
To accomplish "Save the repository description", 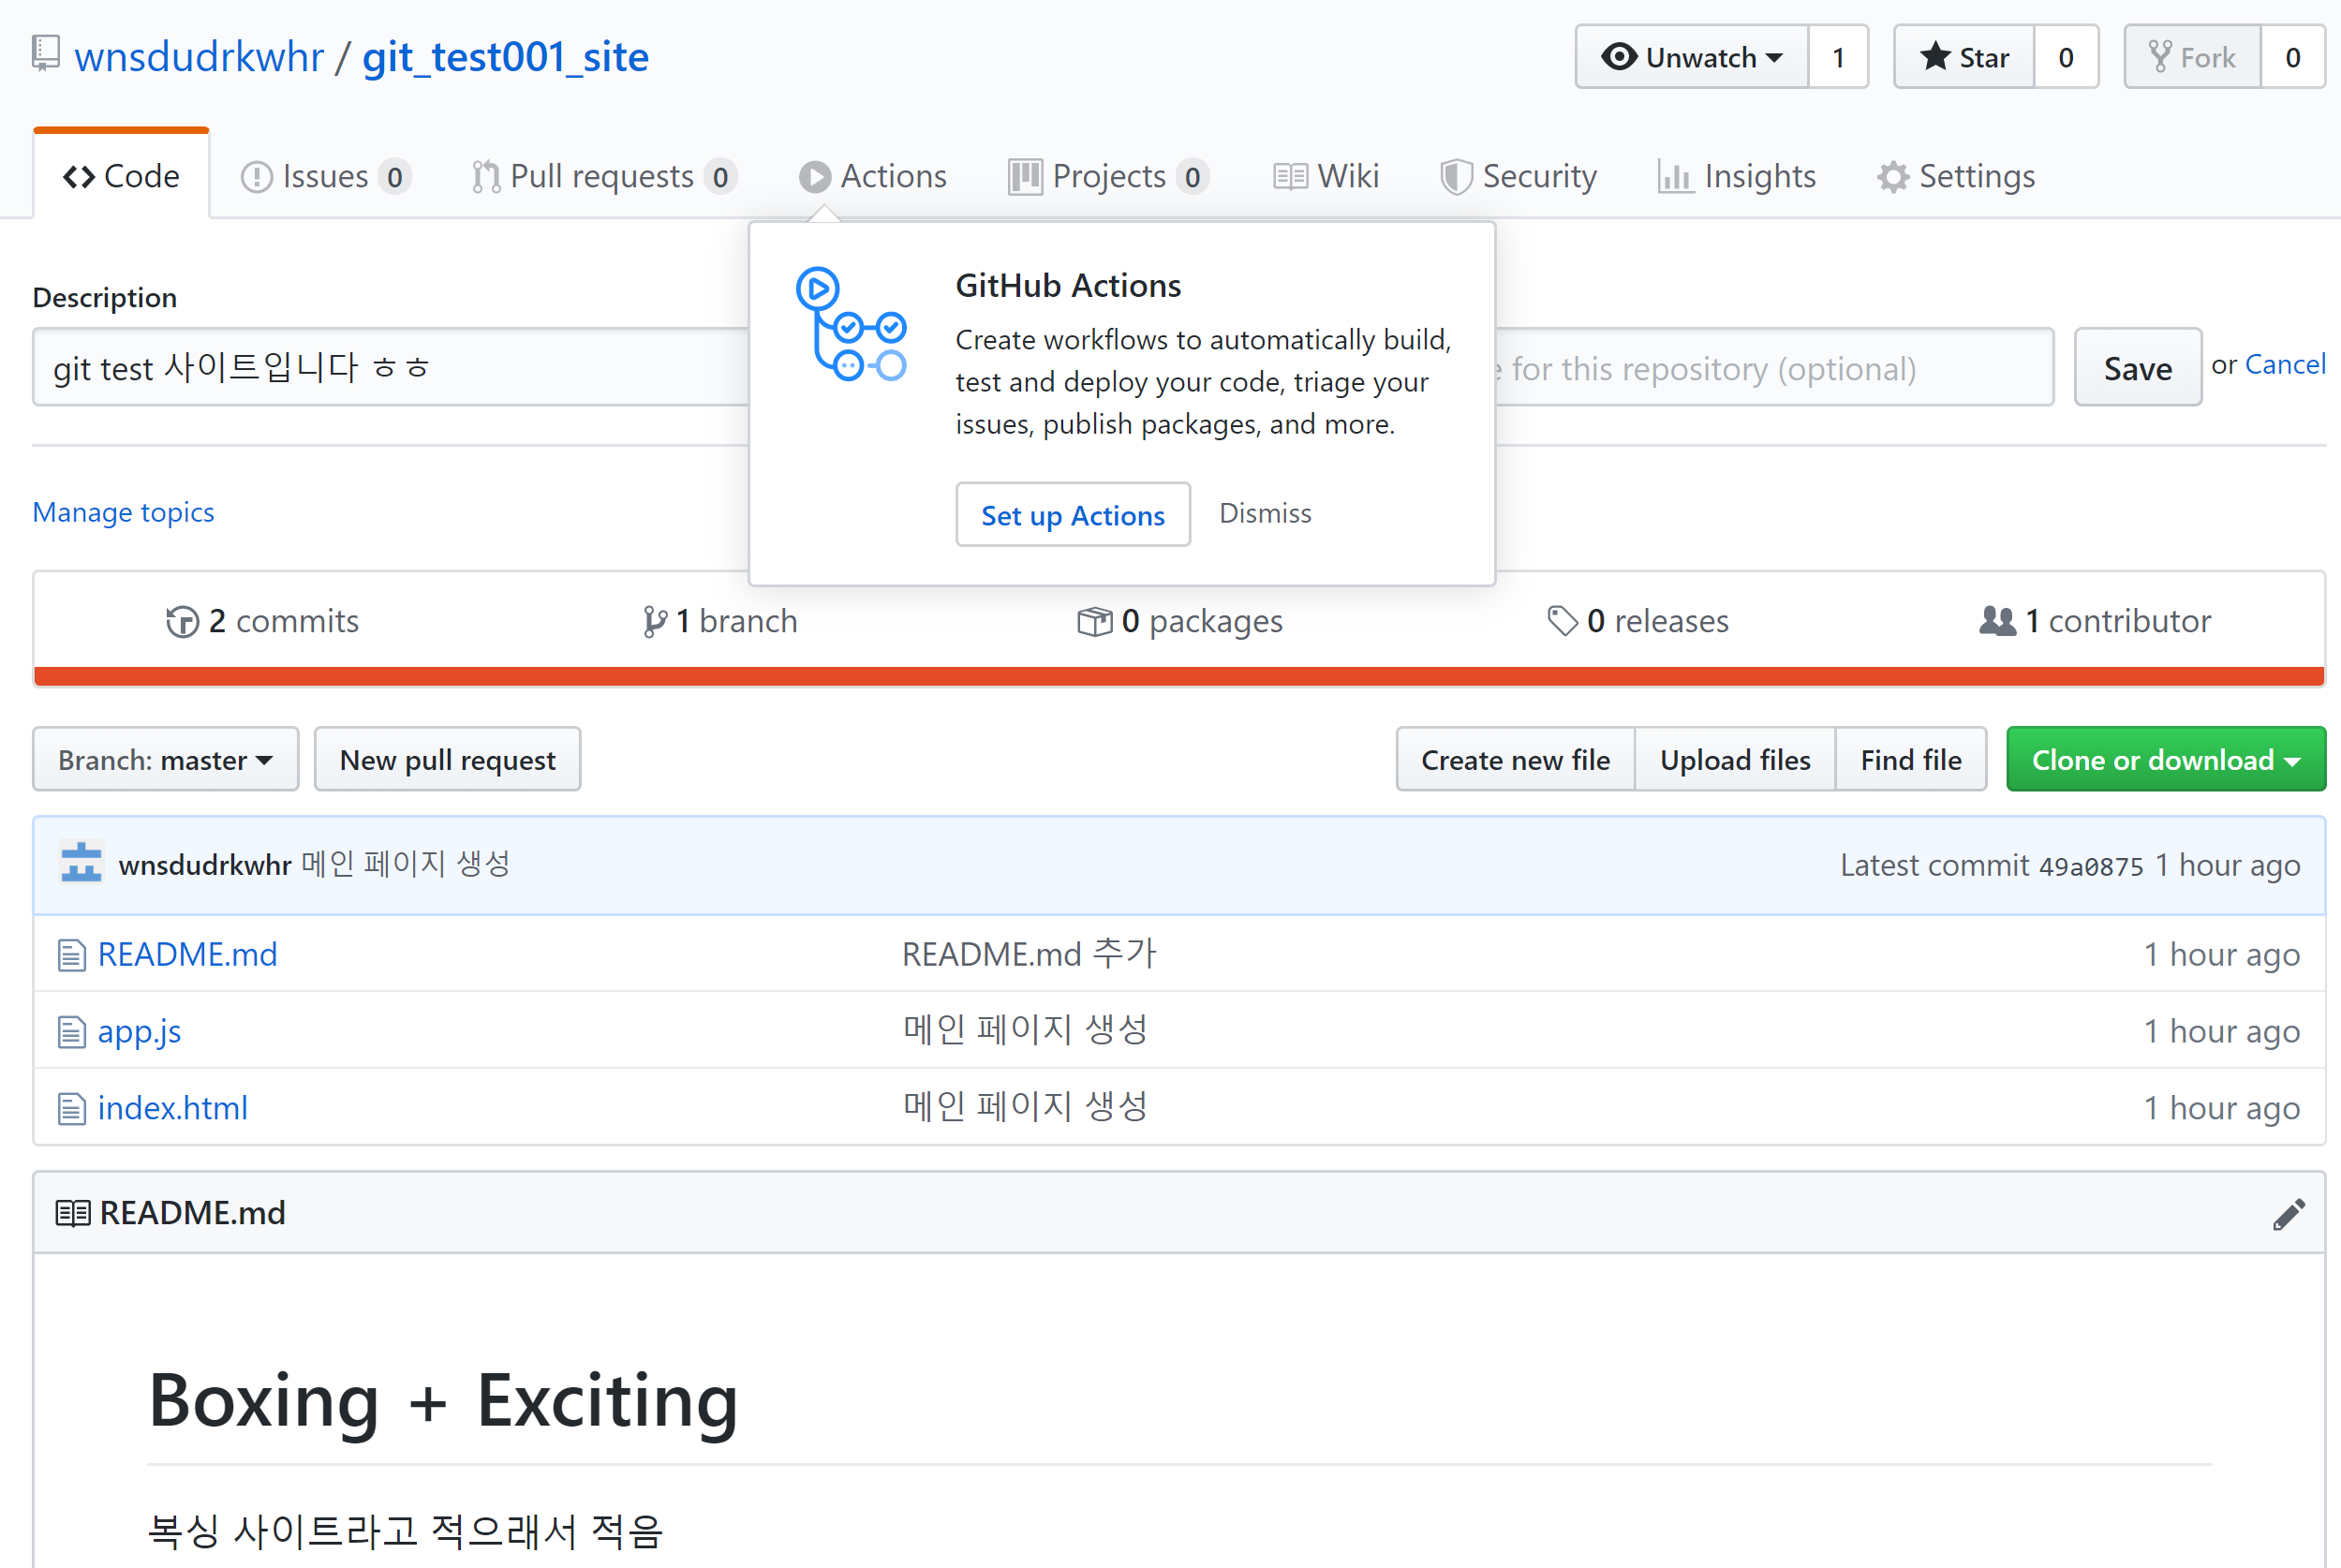I will coord(2138,367).
